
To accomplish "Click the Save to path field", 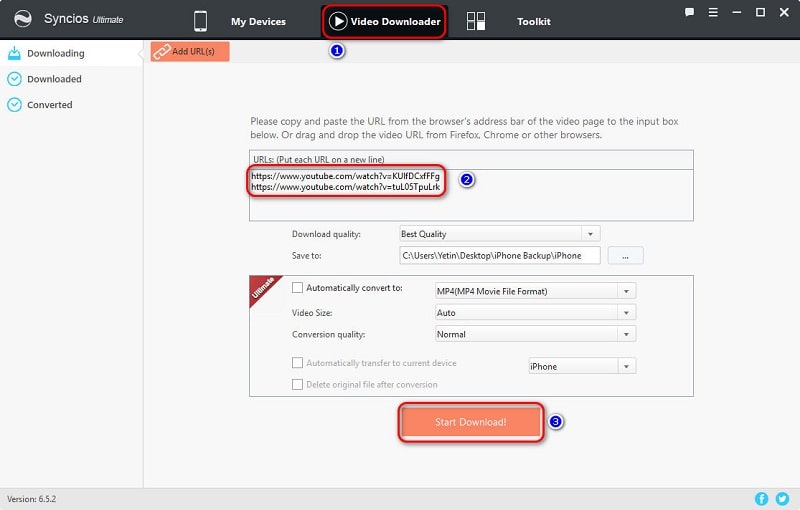I will tap(499, 256).
